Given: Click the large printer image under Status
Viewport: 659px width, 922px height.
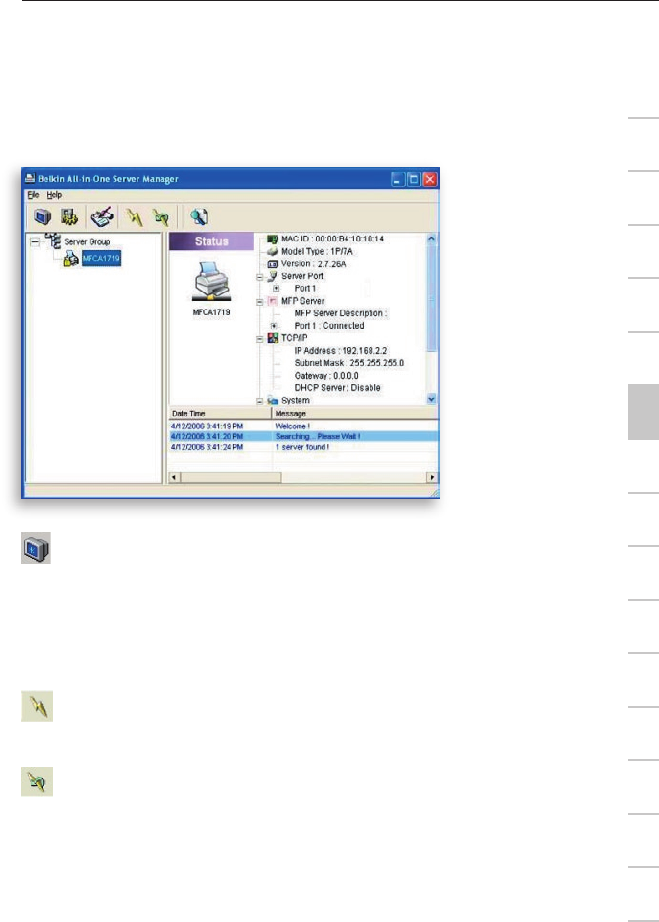Looking at the screenshot, I should [x=211, y=282].
